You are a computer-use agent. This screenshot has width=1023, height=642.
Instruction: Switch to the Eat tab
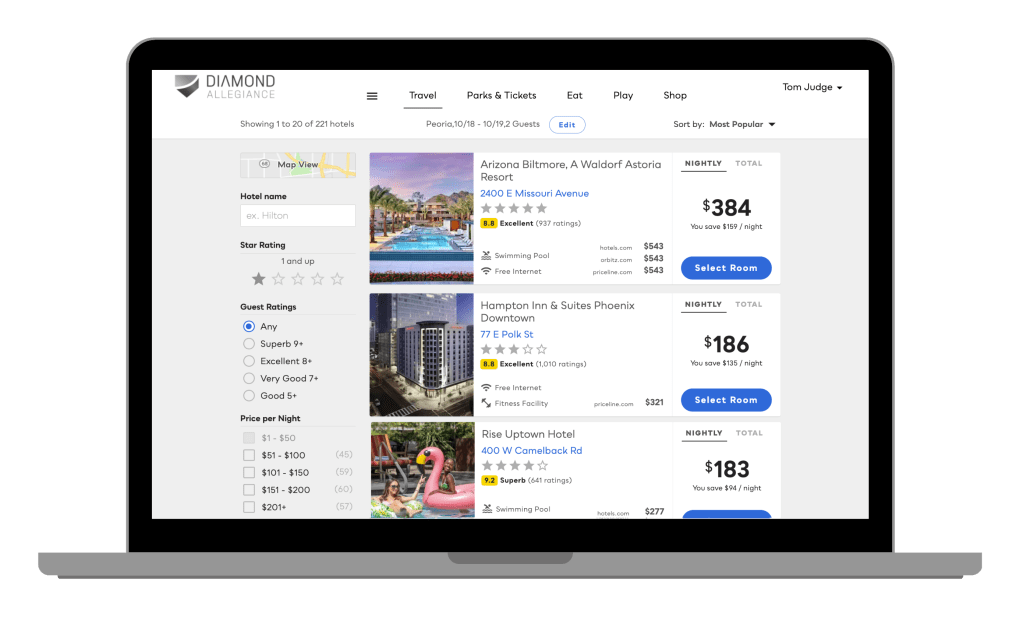(574, 95)
